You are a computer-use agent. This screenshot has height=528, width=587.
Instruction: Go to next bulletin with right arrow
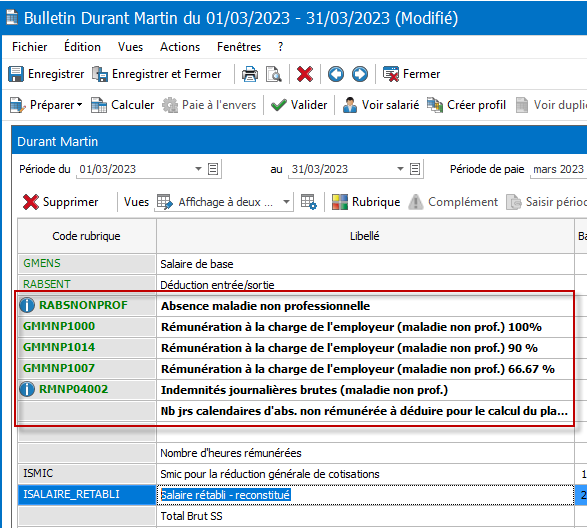(360, 74)
